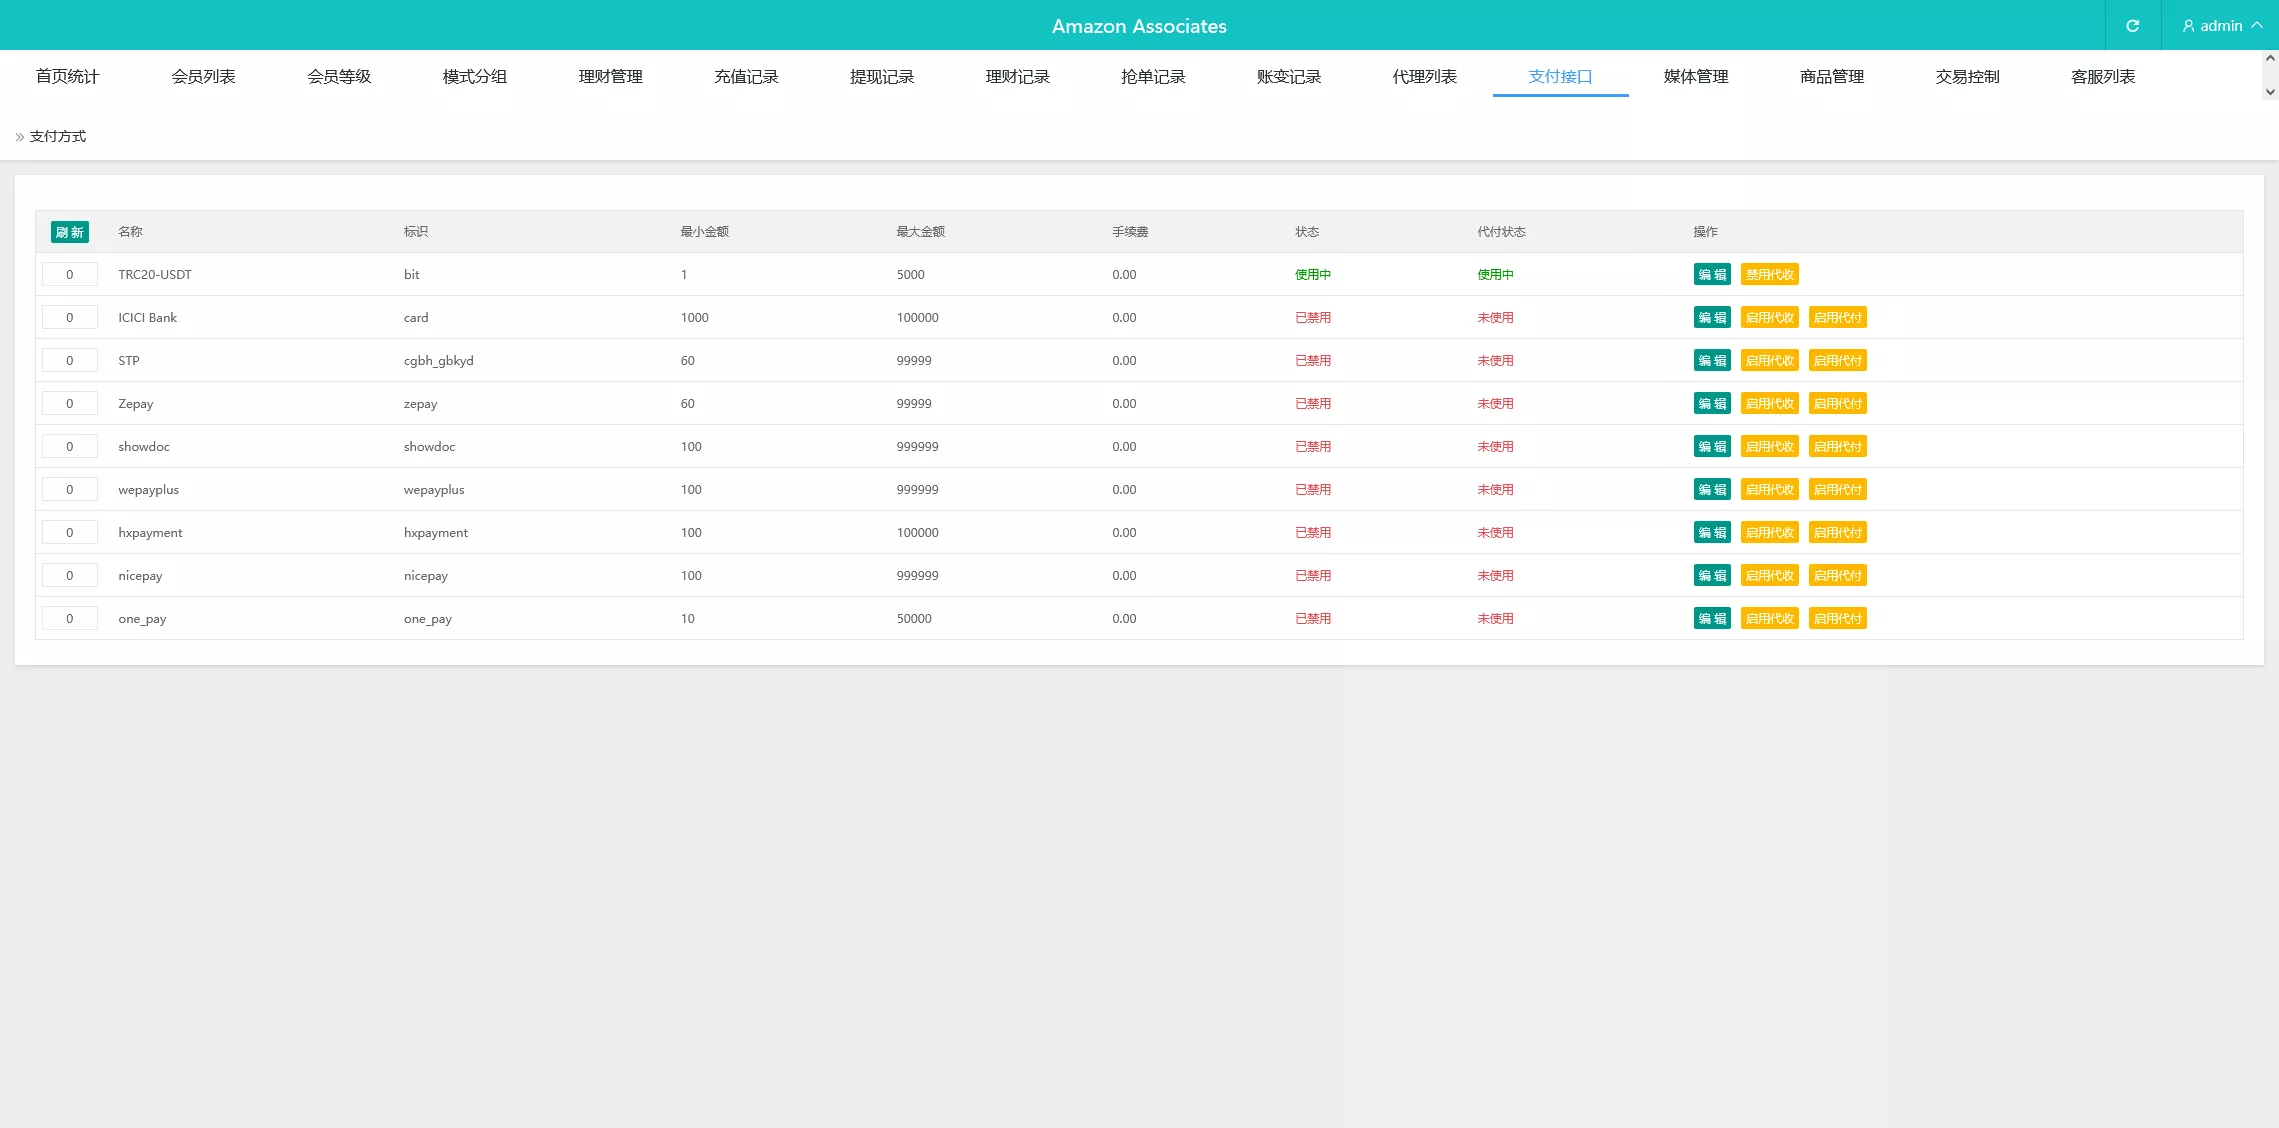Click the admin user icon

[2188, 26]
